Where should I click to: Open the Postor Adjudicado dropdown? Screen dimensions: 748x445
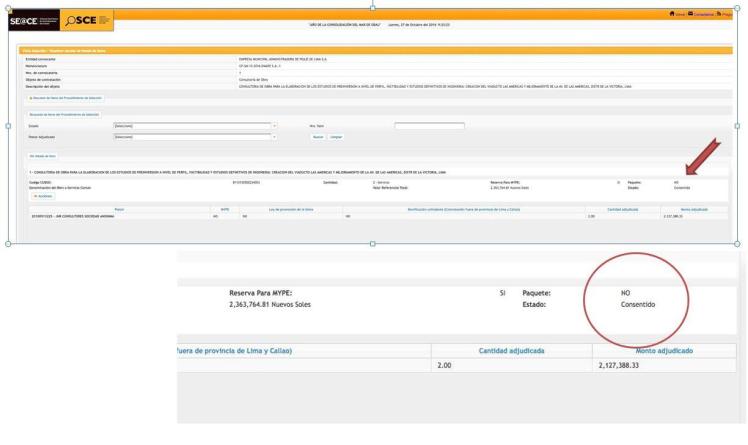tap(195, 136)
